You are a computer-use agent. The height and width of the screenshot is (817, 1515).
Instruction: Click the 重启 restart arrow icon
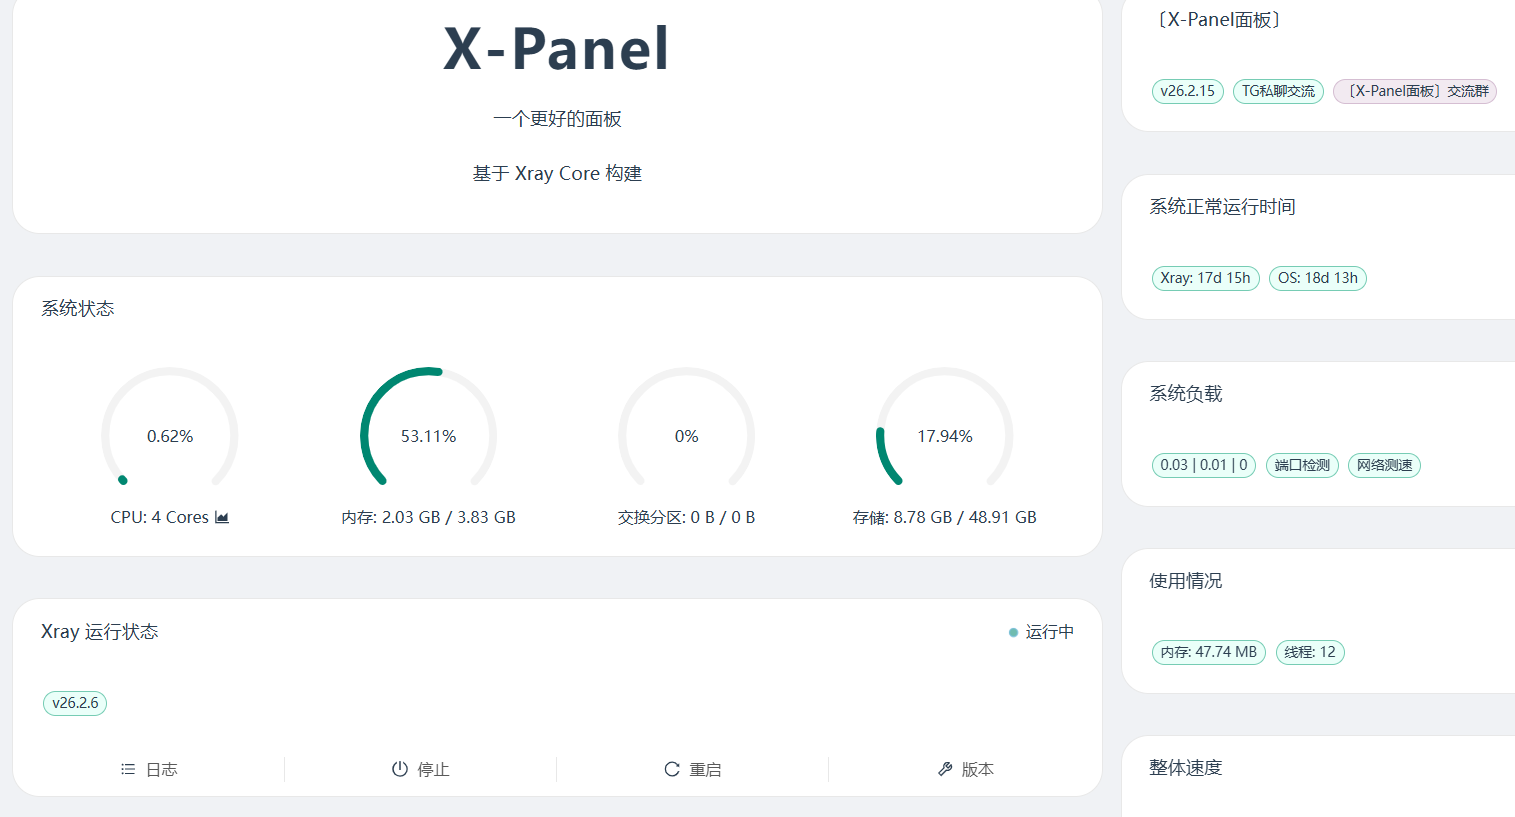point(672,769)
